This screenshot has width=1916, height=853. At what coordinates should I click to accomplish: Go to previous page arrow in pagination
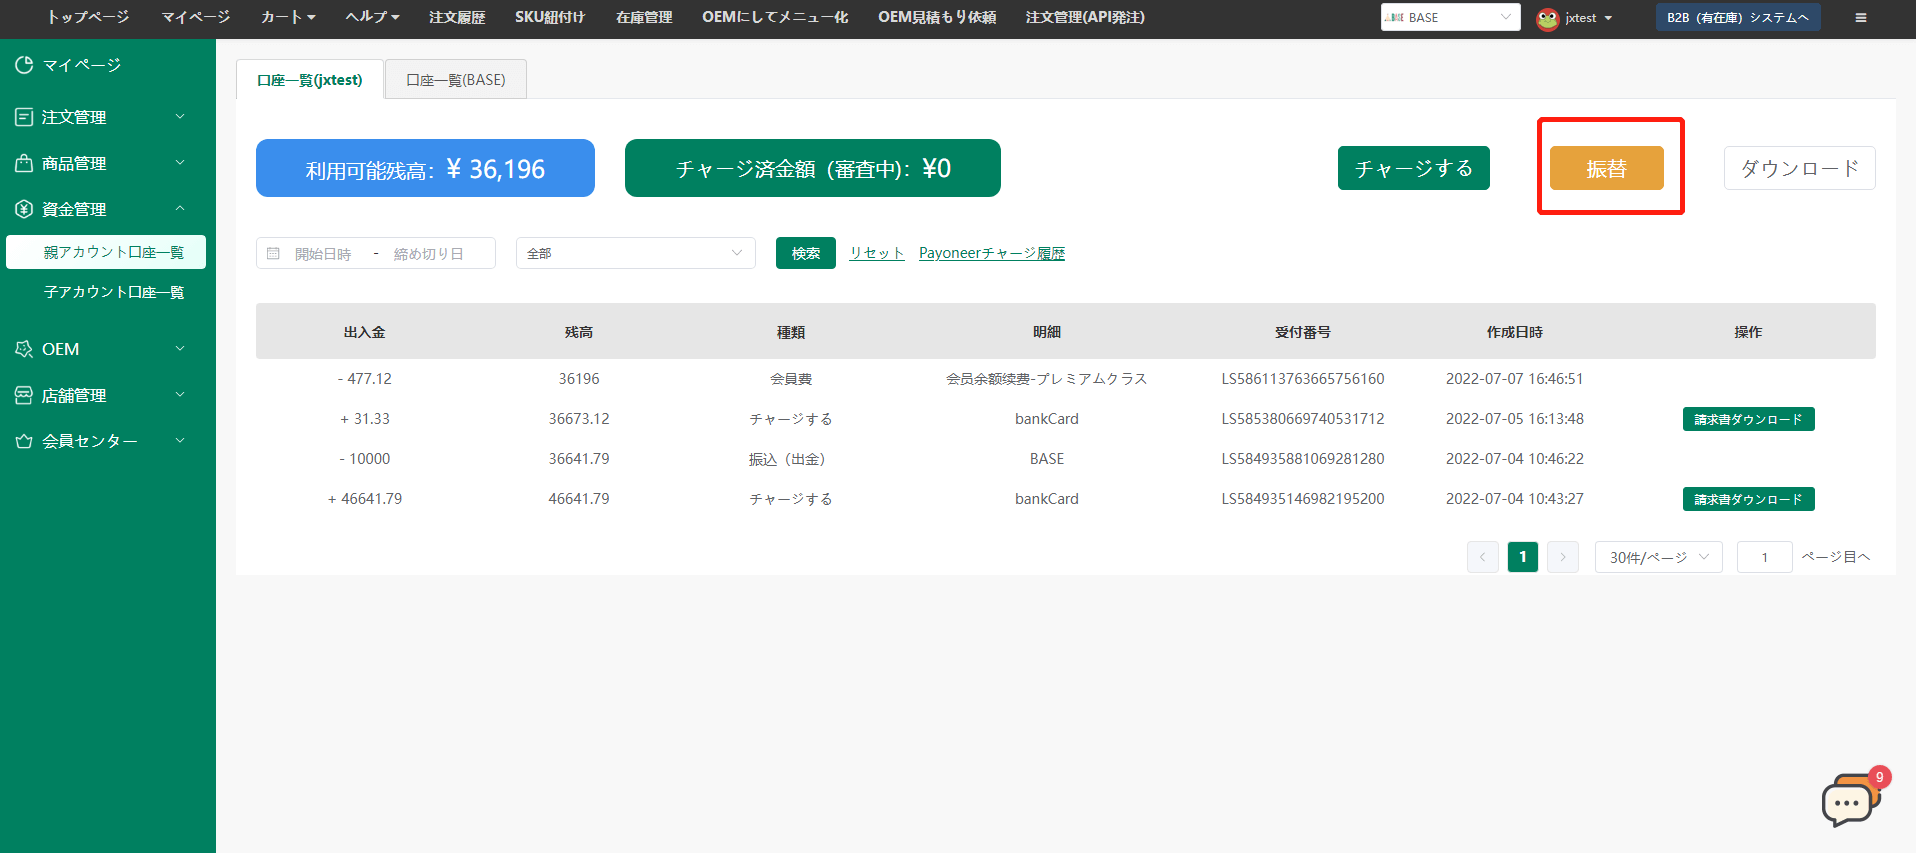click(x=1483, y=557)
